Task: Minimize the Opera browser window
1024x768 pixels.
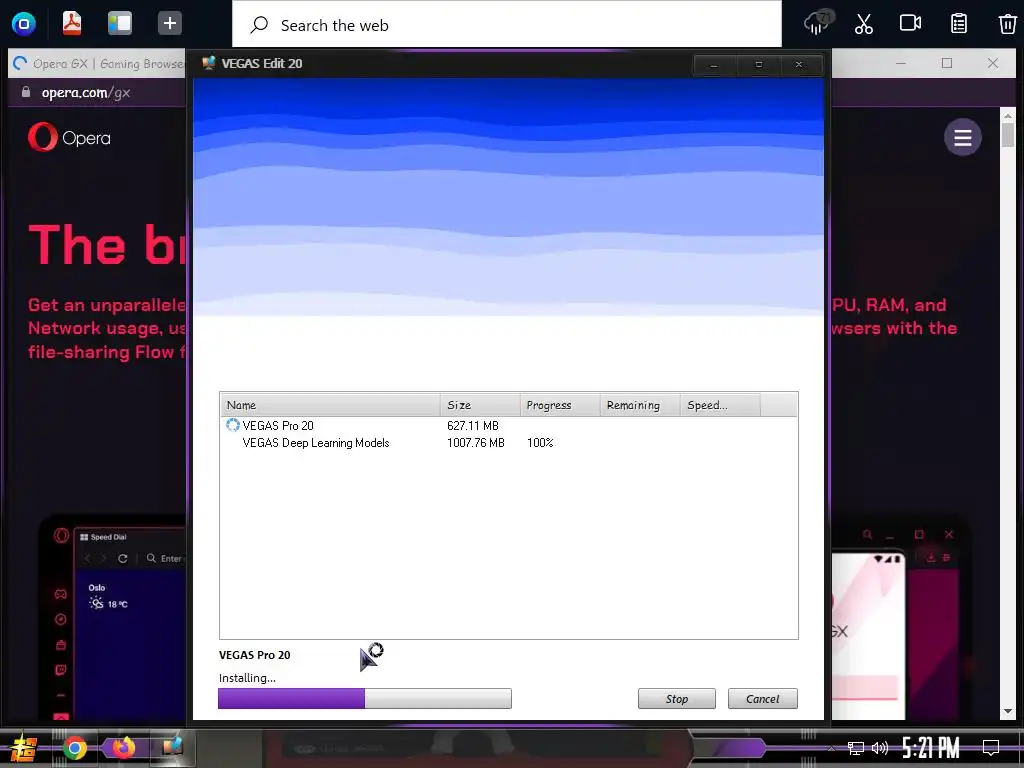Action: point(901,63)
